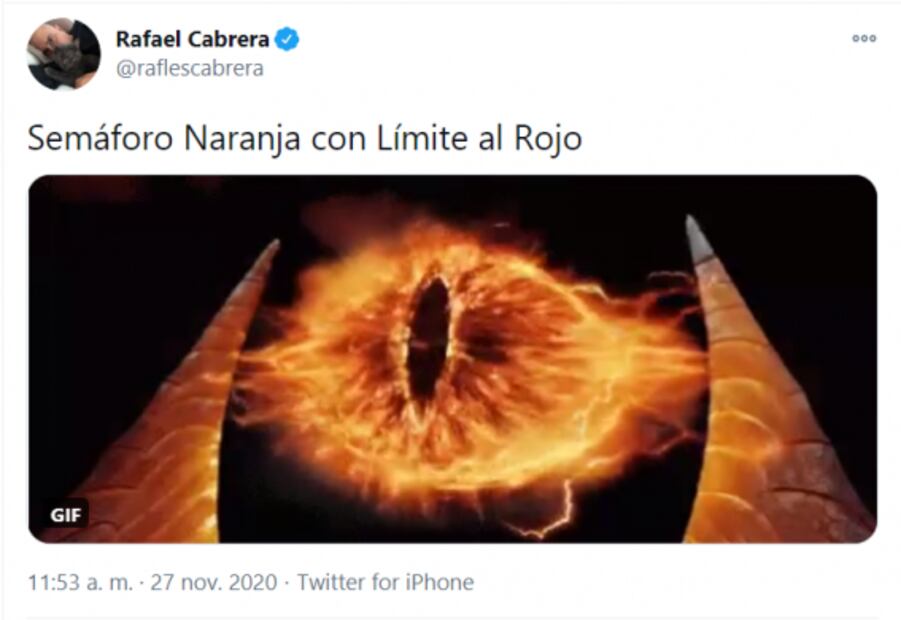Click the word Semáforo in the tweet

pos(100,138)
